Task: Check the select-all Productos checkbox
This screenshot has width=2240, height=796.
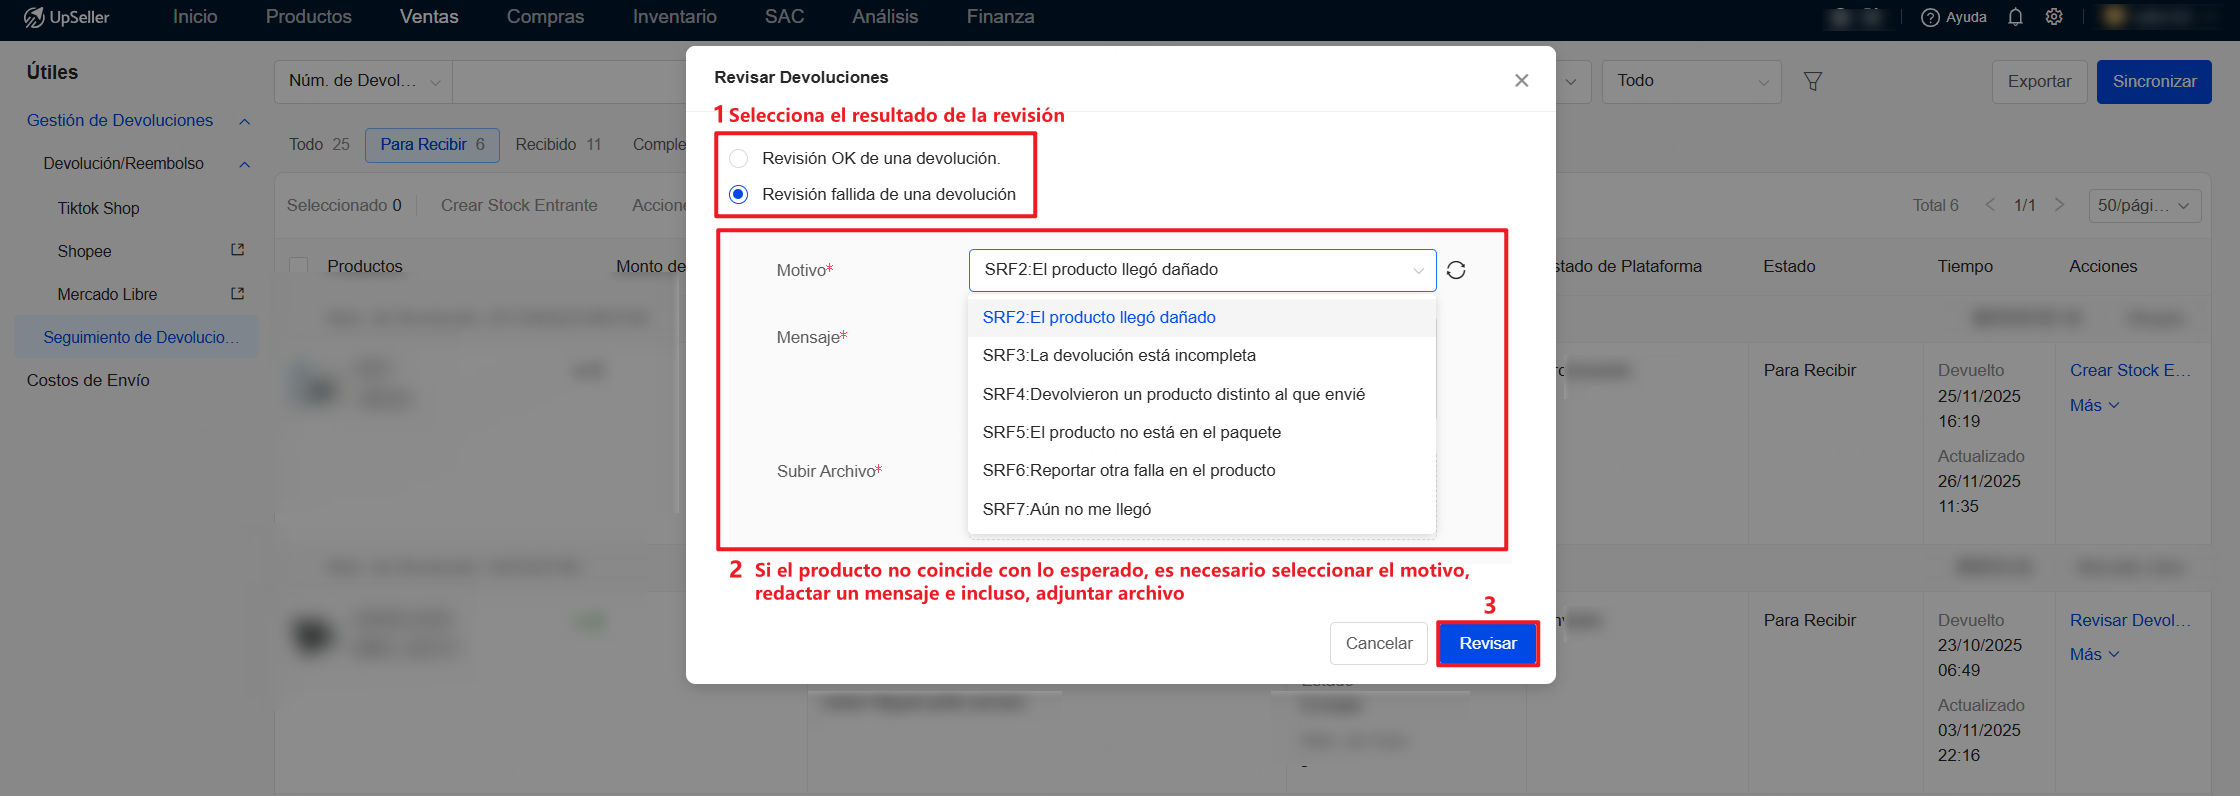Action: (x=298, y=266)
